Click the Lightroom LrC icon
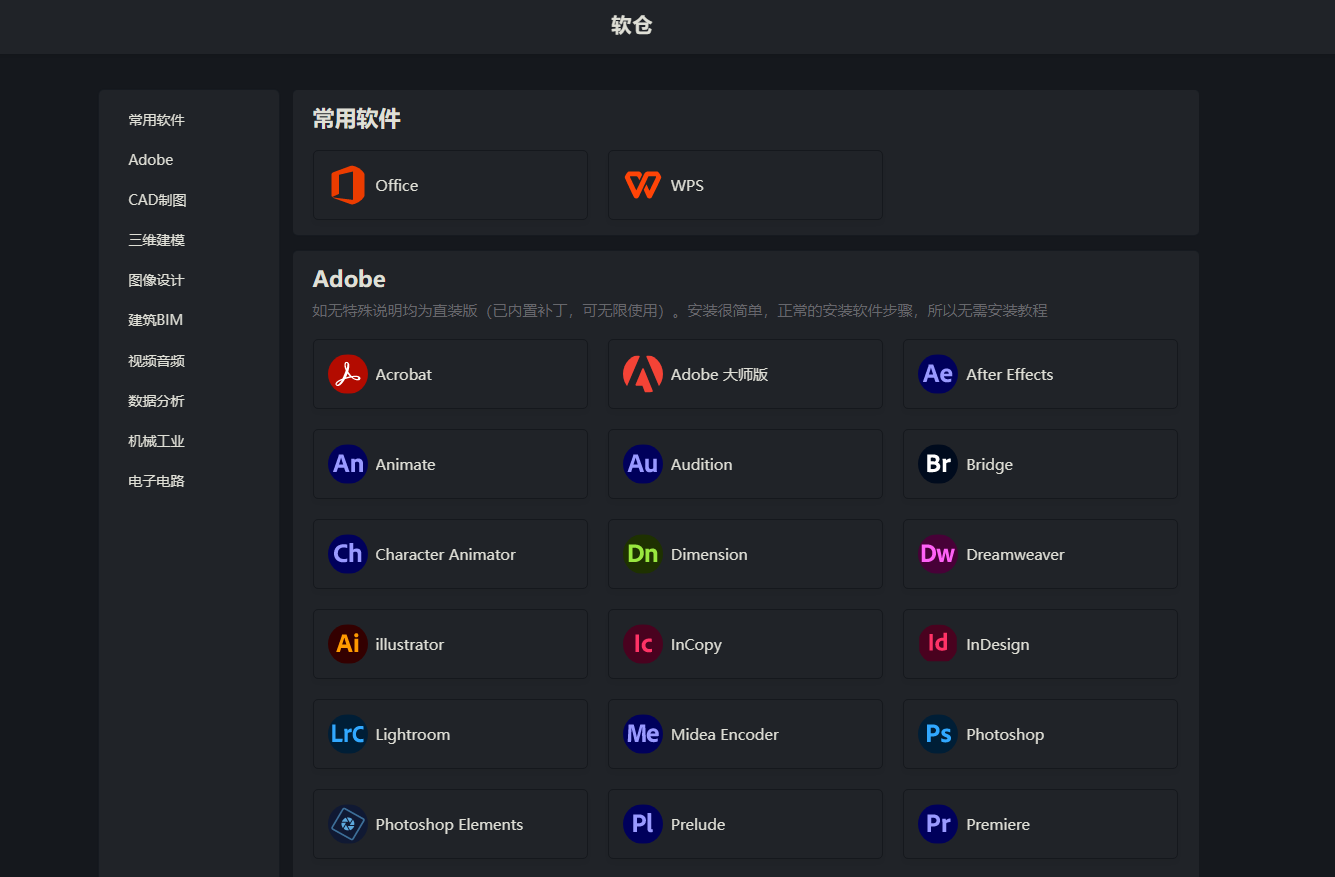Screen dimensions: 1335x877 click(348, 734)
